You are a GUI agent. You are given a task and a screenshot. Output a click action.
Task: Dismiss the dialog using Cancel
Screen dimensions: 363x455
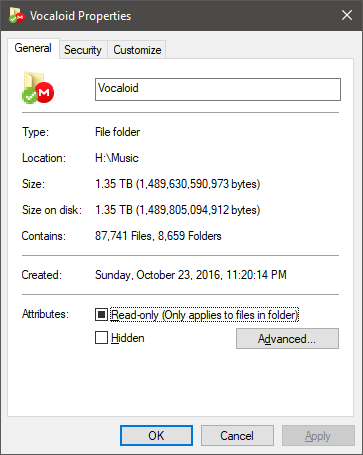pos(237,435)
